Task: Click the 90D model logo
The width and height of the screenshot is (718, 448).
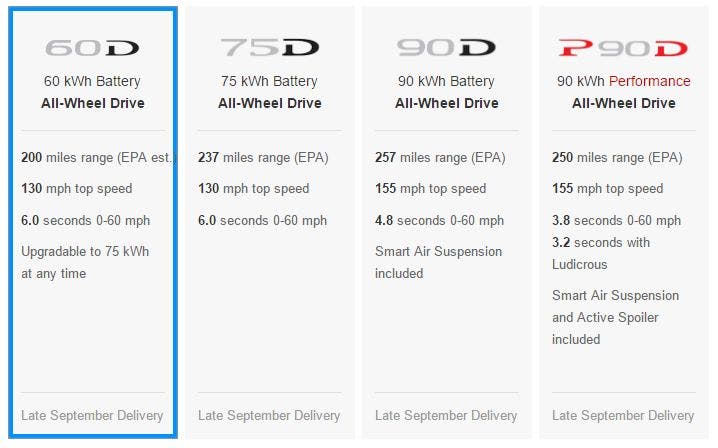Action: coord(446,48)
